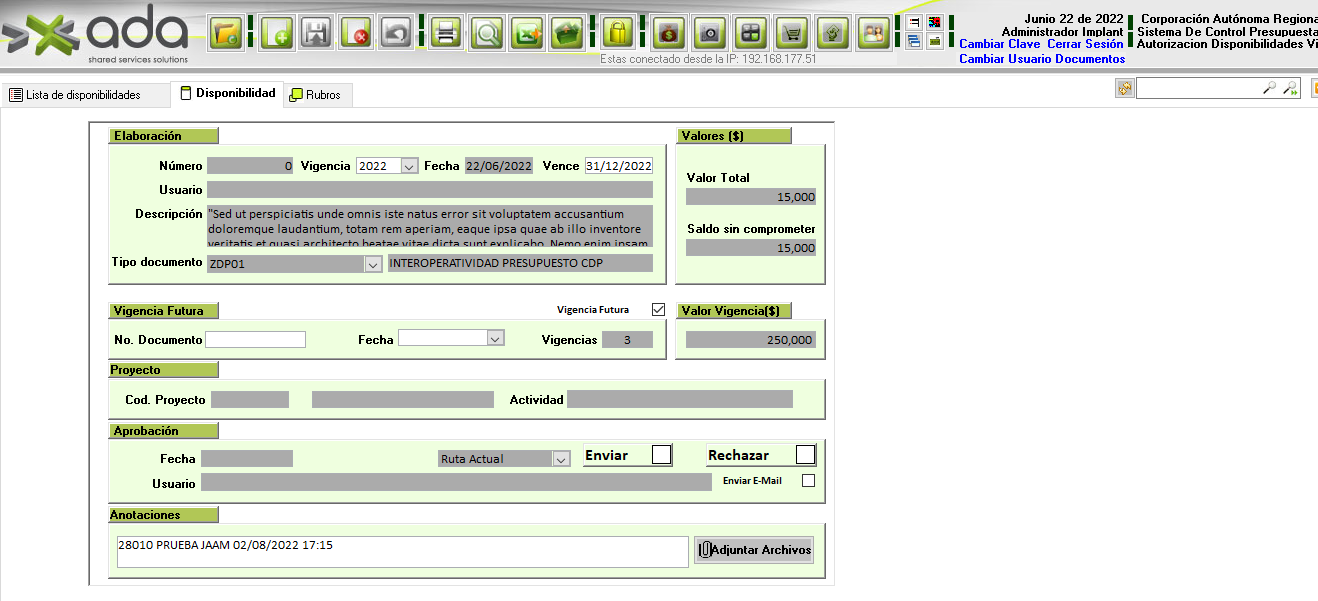Open the Vigencia year dropdown

point(409,166)
